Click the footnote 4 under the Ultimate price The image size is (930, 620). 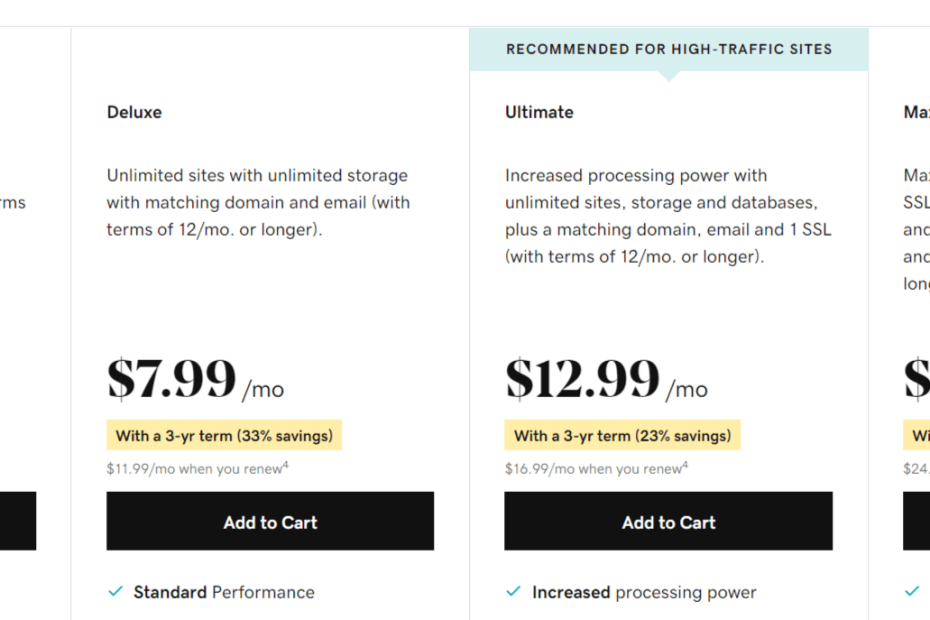[x=686, y=463]
